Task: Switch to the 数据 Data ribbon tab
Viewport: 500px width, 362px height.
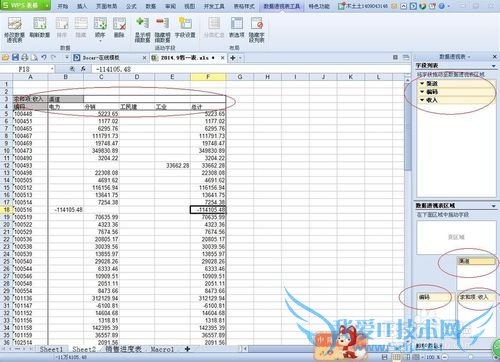Action: 151,6
